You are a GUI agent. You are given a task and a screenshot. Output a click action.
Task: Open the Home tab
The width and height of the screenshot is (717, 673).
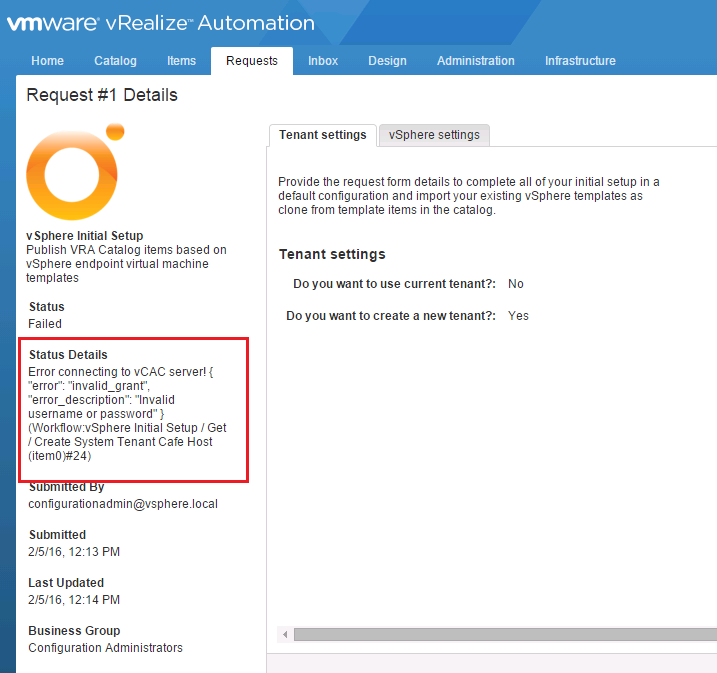tap(47, 61)
